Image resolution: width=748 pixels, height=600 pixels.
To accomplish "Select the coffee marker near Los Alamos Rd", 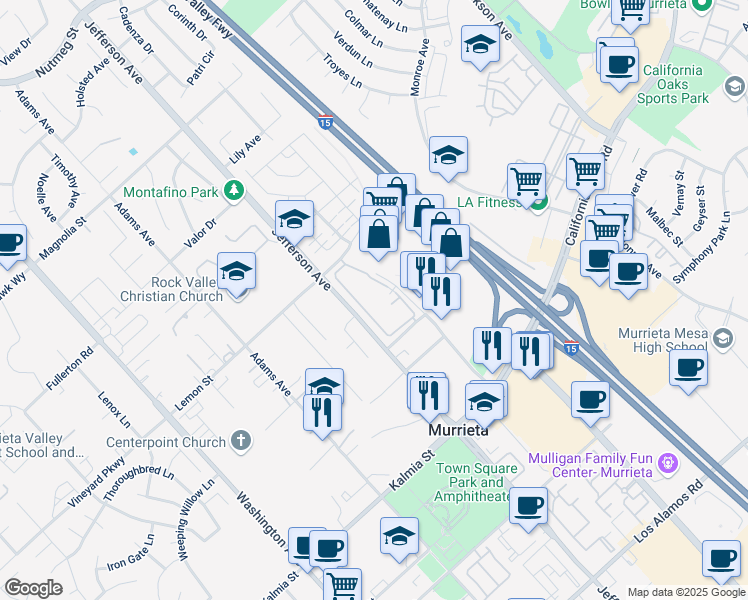I will [x=722, y=560].
